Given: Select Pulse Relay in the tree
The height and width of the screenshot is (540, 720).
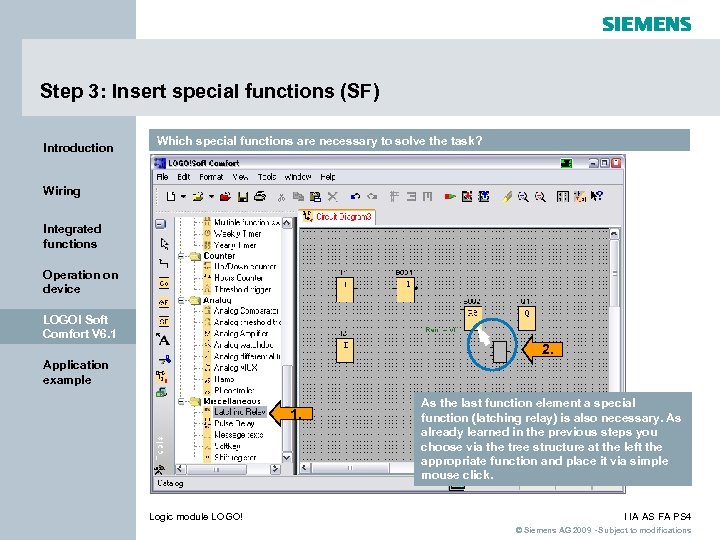Looking at the screenshot, I should (234, 423).
